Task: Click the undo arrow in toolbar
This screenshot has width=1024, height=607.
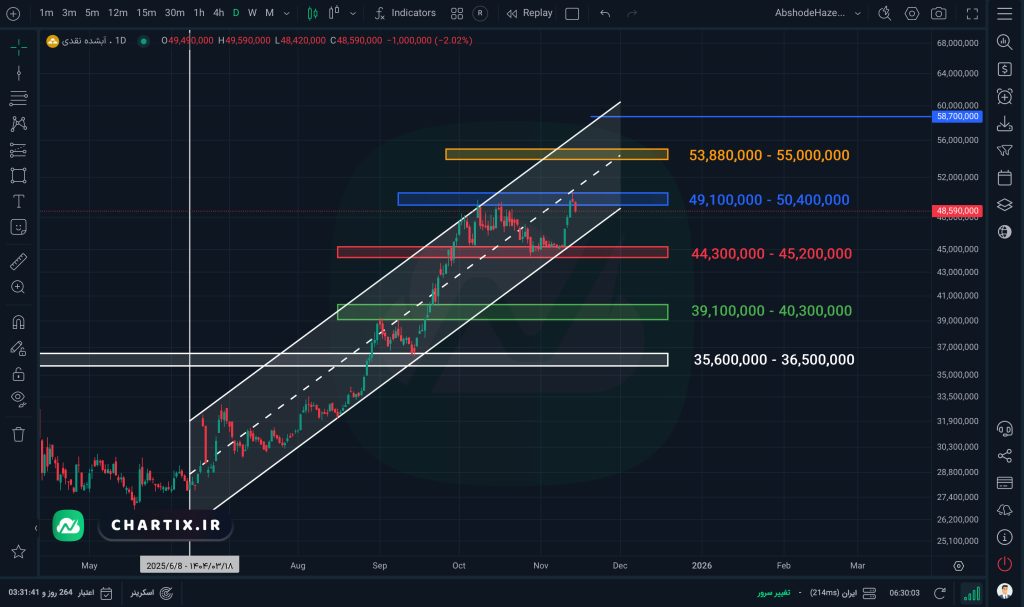Action: click(x=605, y=13)
